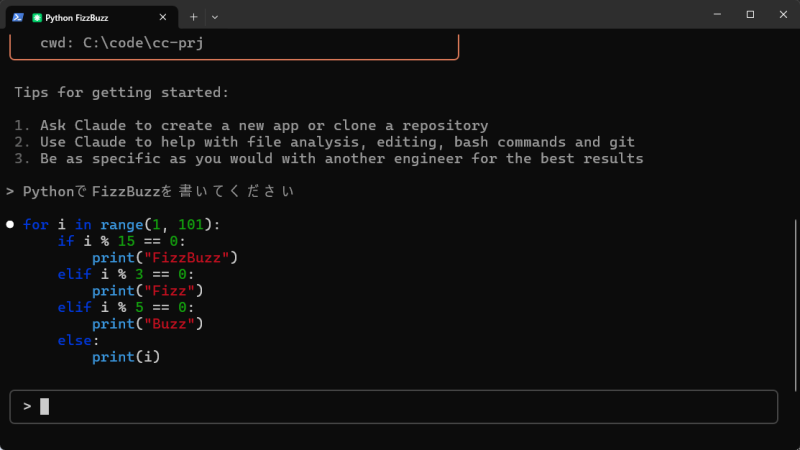
Task: Open a new terminal tab
Action: [x=194, y=17]
